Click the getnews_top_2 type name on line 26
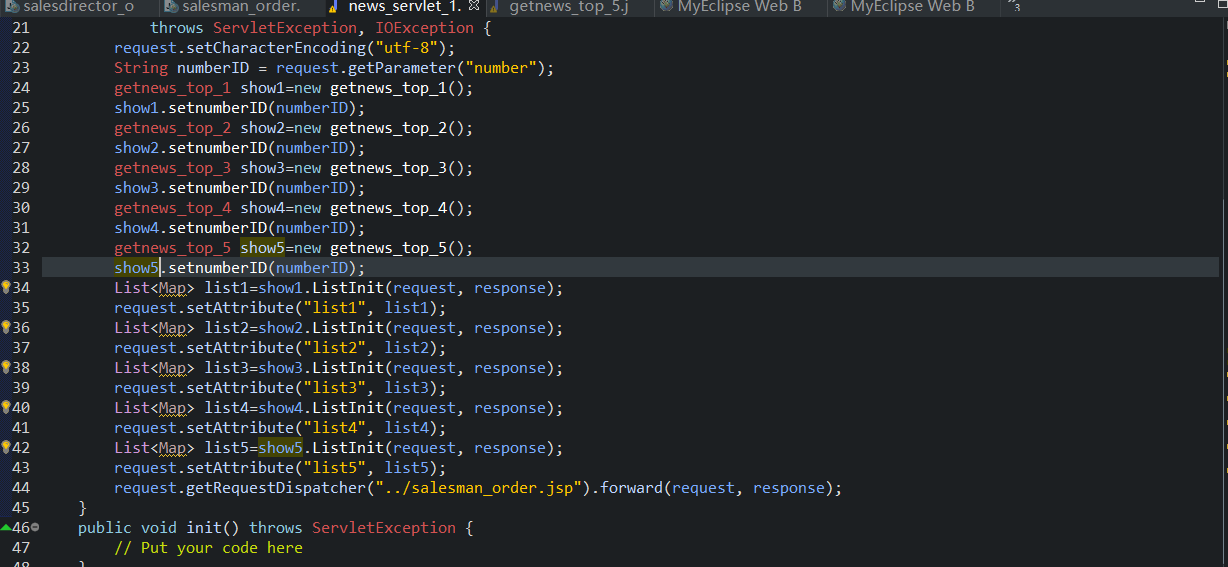 [173, 127]
